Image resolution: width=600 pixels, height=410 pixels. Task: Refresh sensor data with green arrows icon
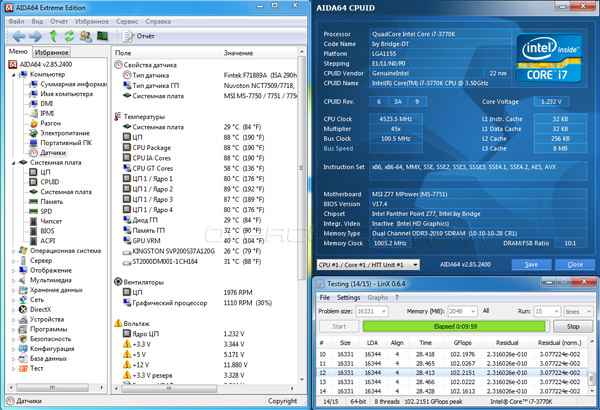click(69, 36)
